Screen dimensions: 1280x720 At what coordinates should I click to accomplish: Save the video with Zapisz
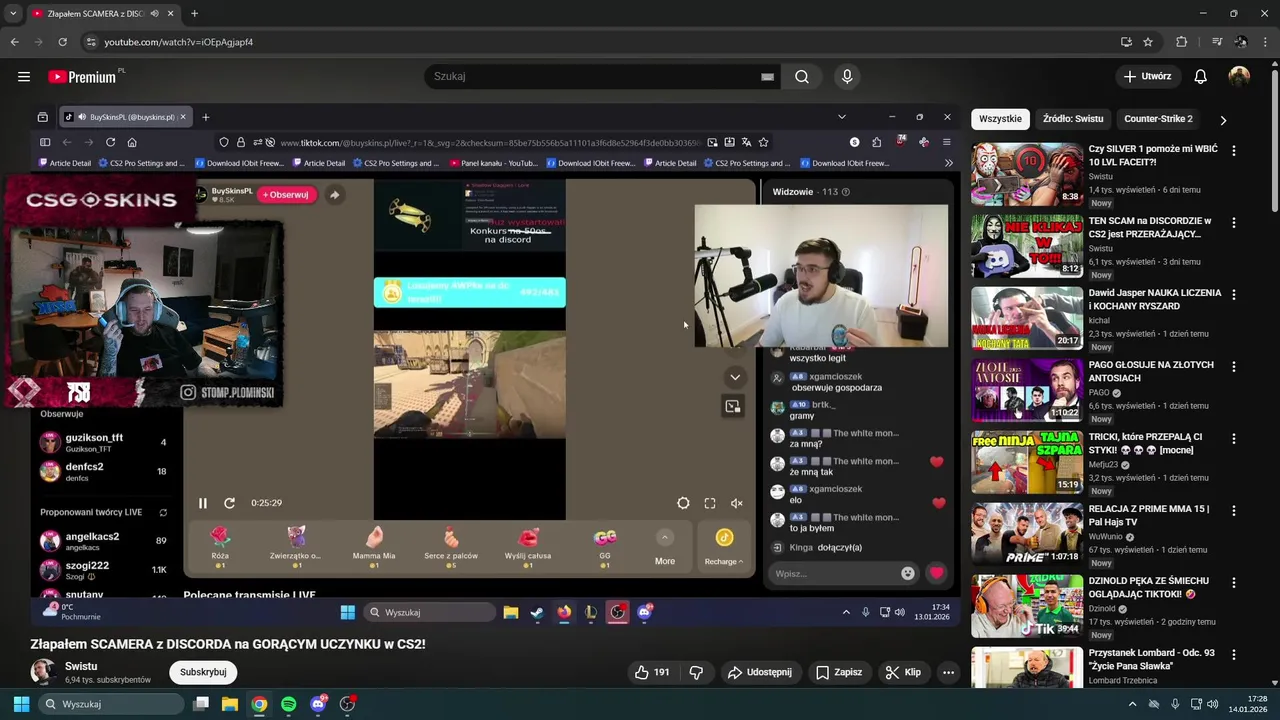[838, 672]
